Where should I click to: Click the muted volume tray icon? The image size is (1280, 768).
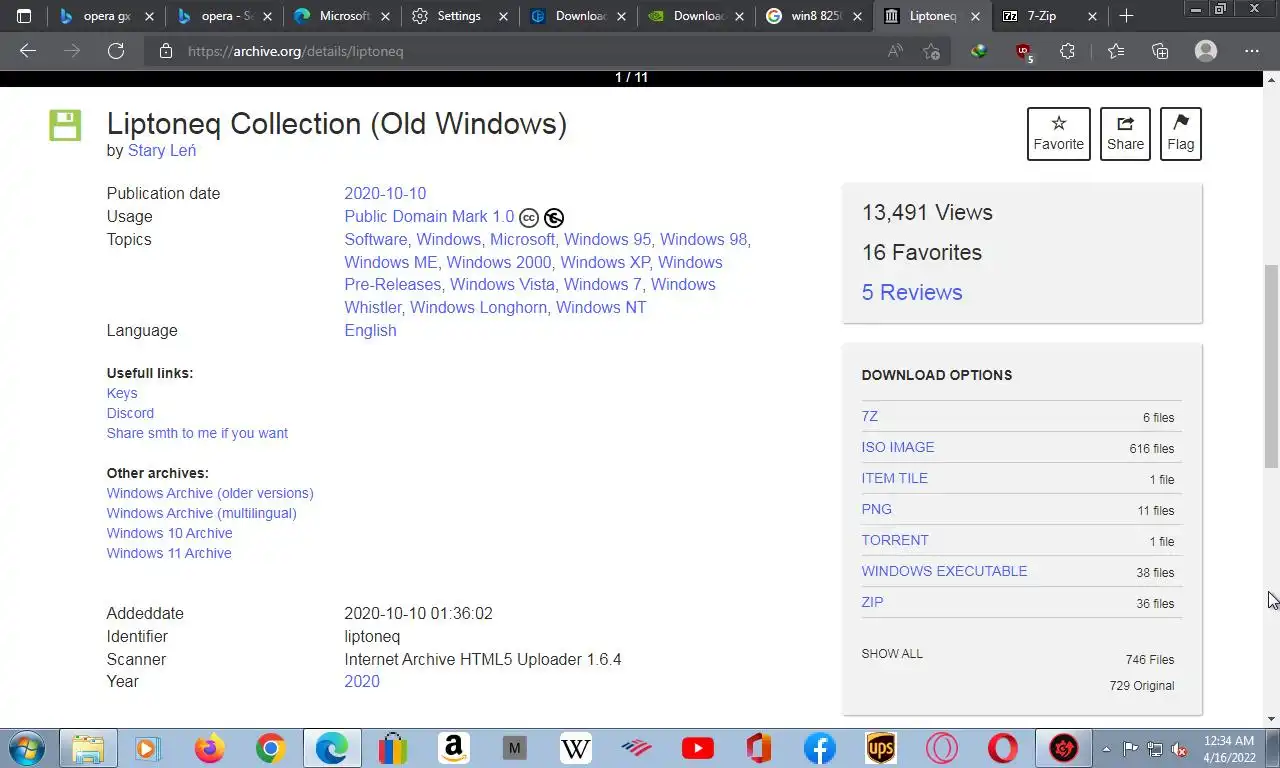coord(1179,748)
